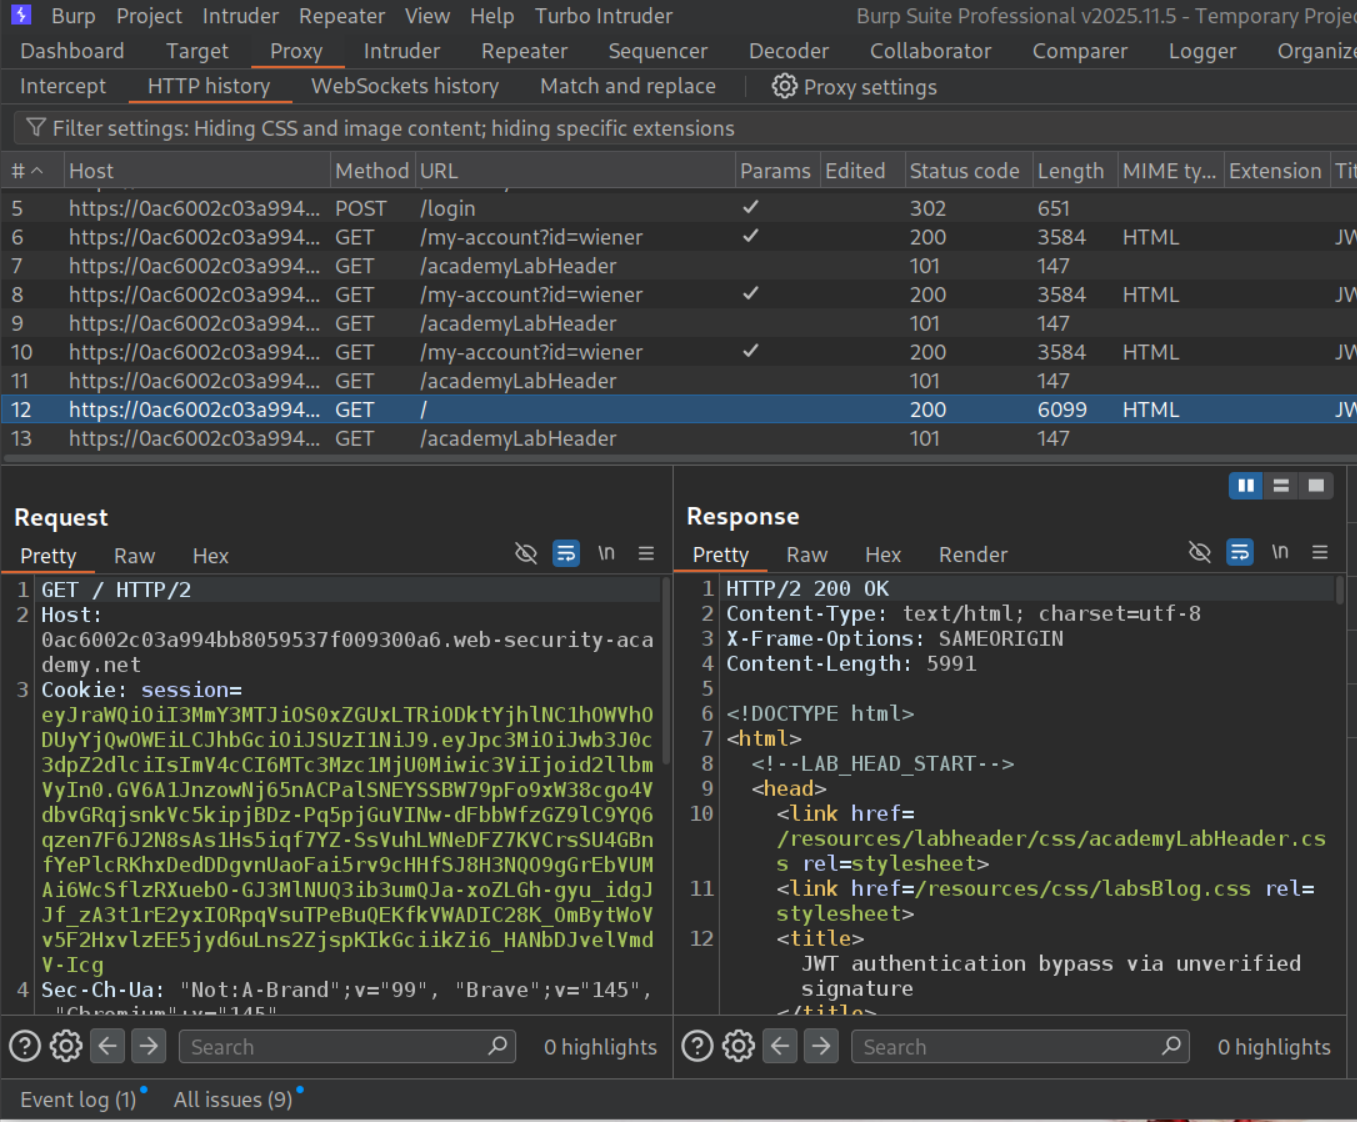
Task: Switch to tabbed single-pane layout icon
Action: click(x=1316, y=486)
